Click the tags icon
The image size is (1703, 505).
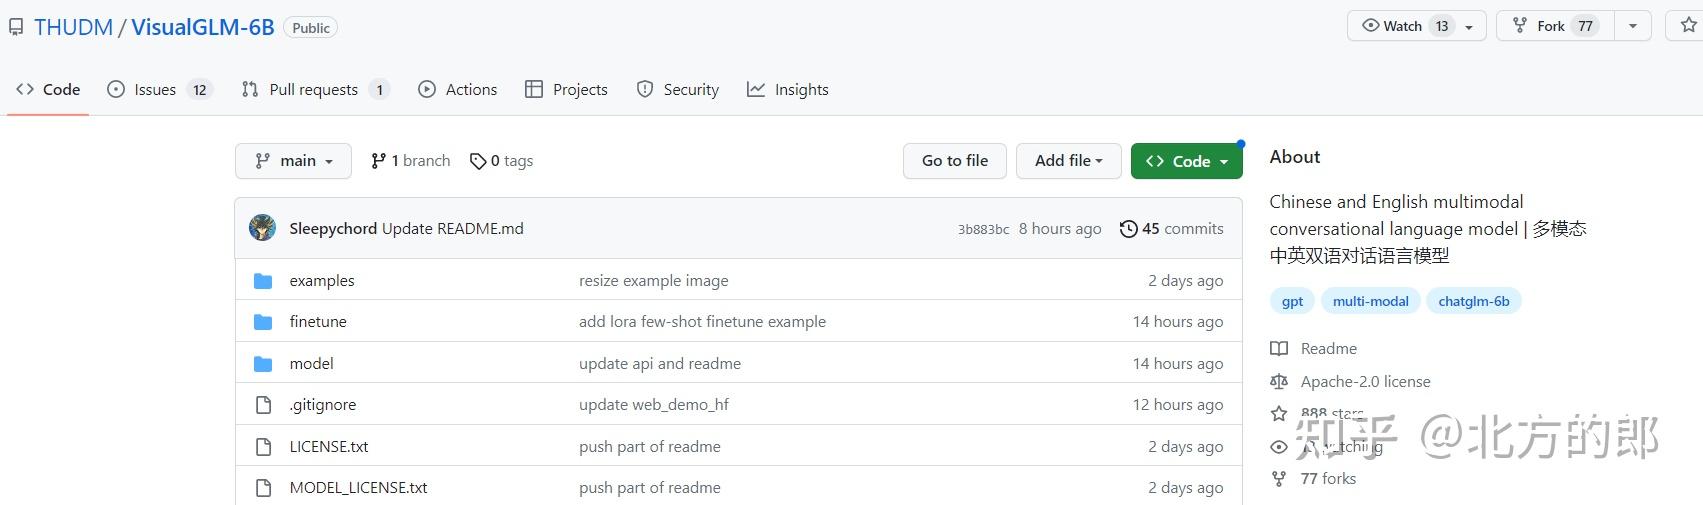[x=478, y=161]
